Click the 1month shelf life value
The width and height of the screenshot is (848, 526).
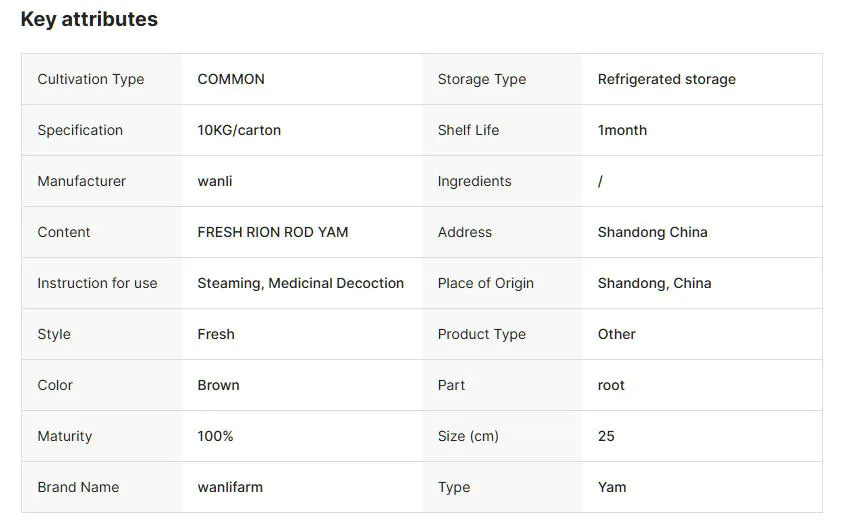pyautogui.click(x=622, y=130)
